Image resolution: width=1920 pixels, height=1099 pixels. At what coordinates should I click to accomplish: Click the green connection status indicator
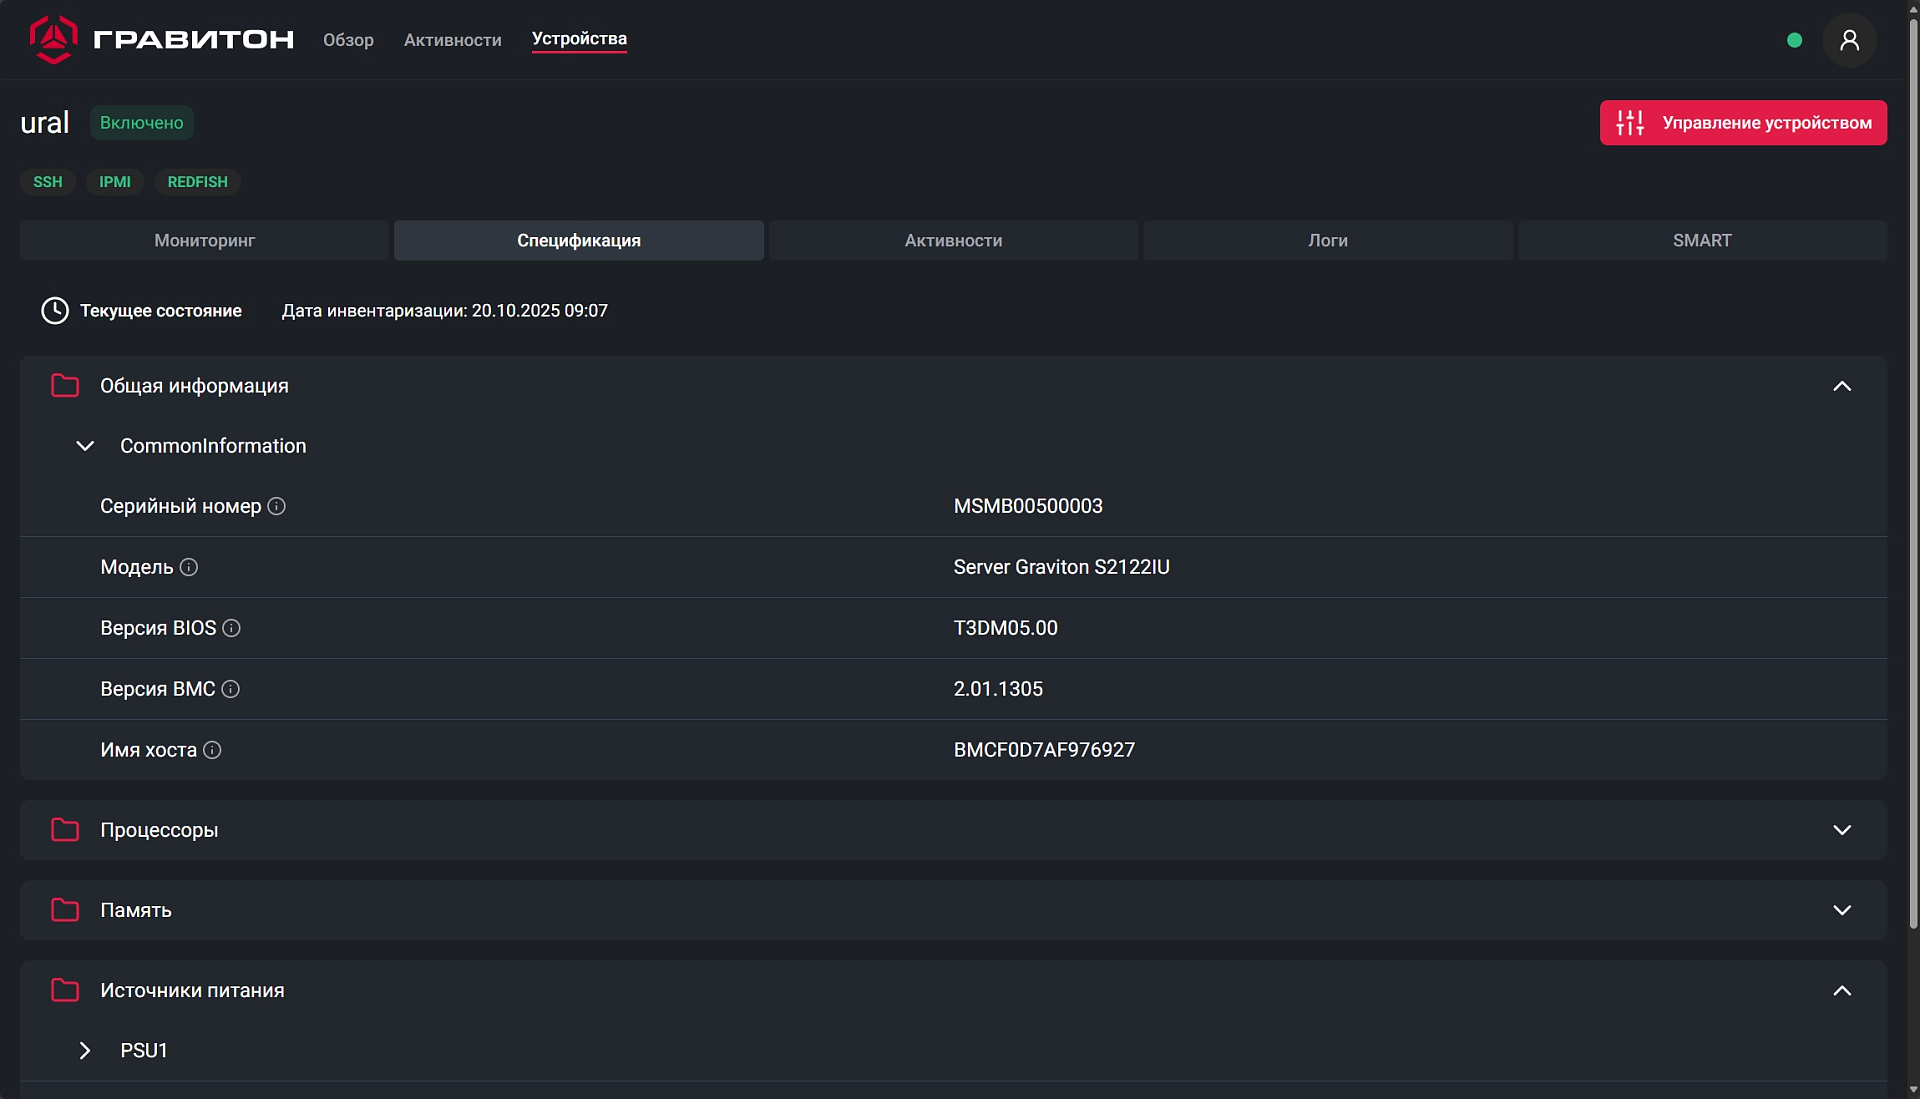1794,41
